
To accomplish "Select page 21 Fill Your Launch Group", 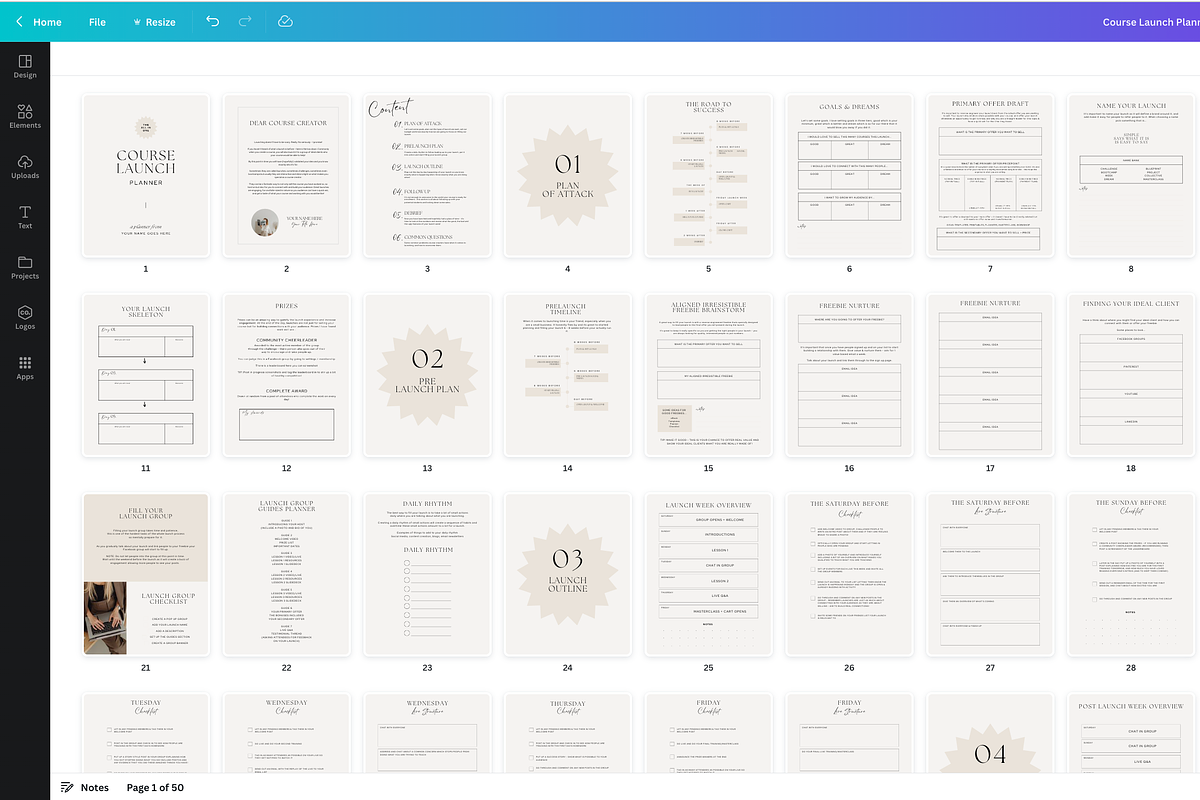I will (146, 575).
